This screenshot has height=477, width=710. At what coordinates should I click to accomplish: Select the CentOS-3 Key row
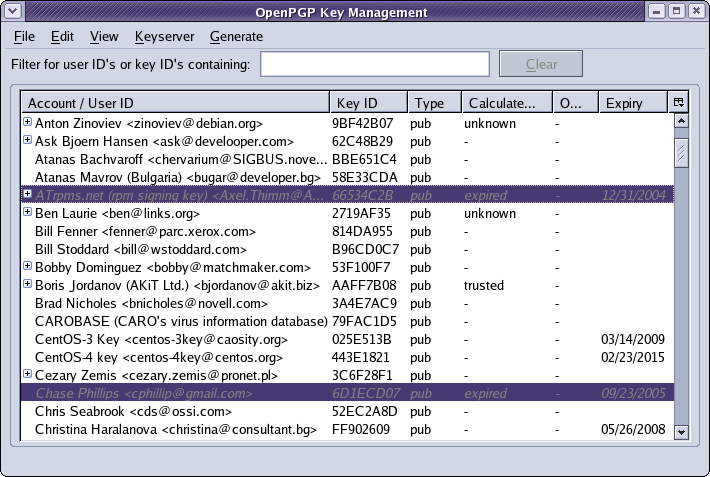(347, 339)
